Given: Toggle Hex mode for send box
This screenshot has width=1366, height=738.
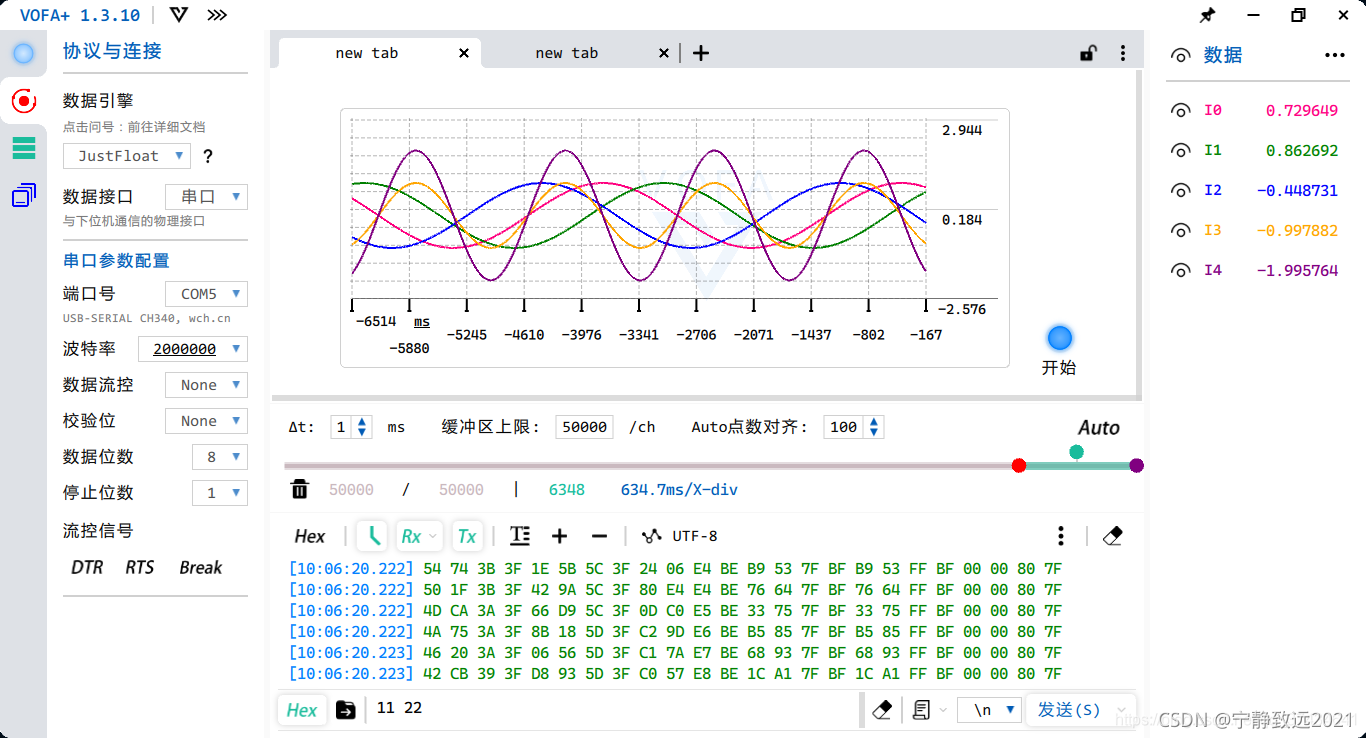Looking at the screenshot, I should point(301,709).
